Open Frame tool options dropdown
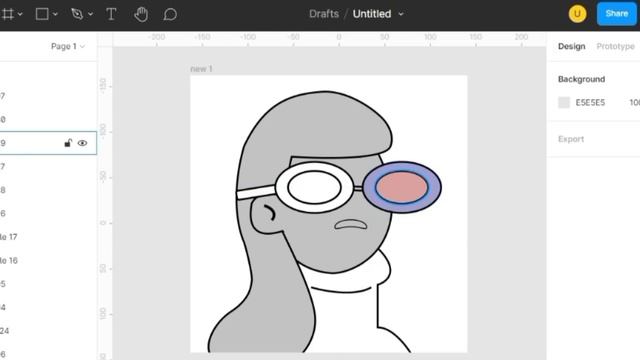 [20, 15]
